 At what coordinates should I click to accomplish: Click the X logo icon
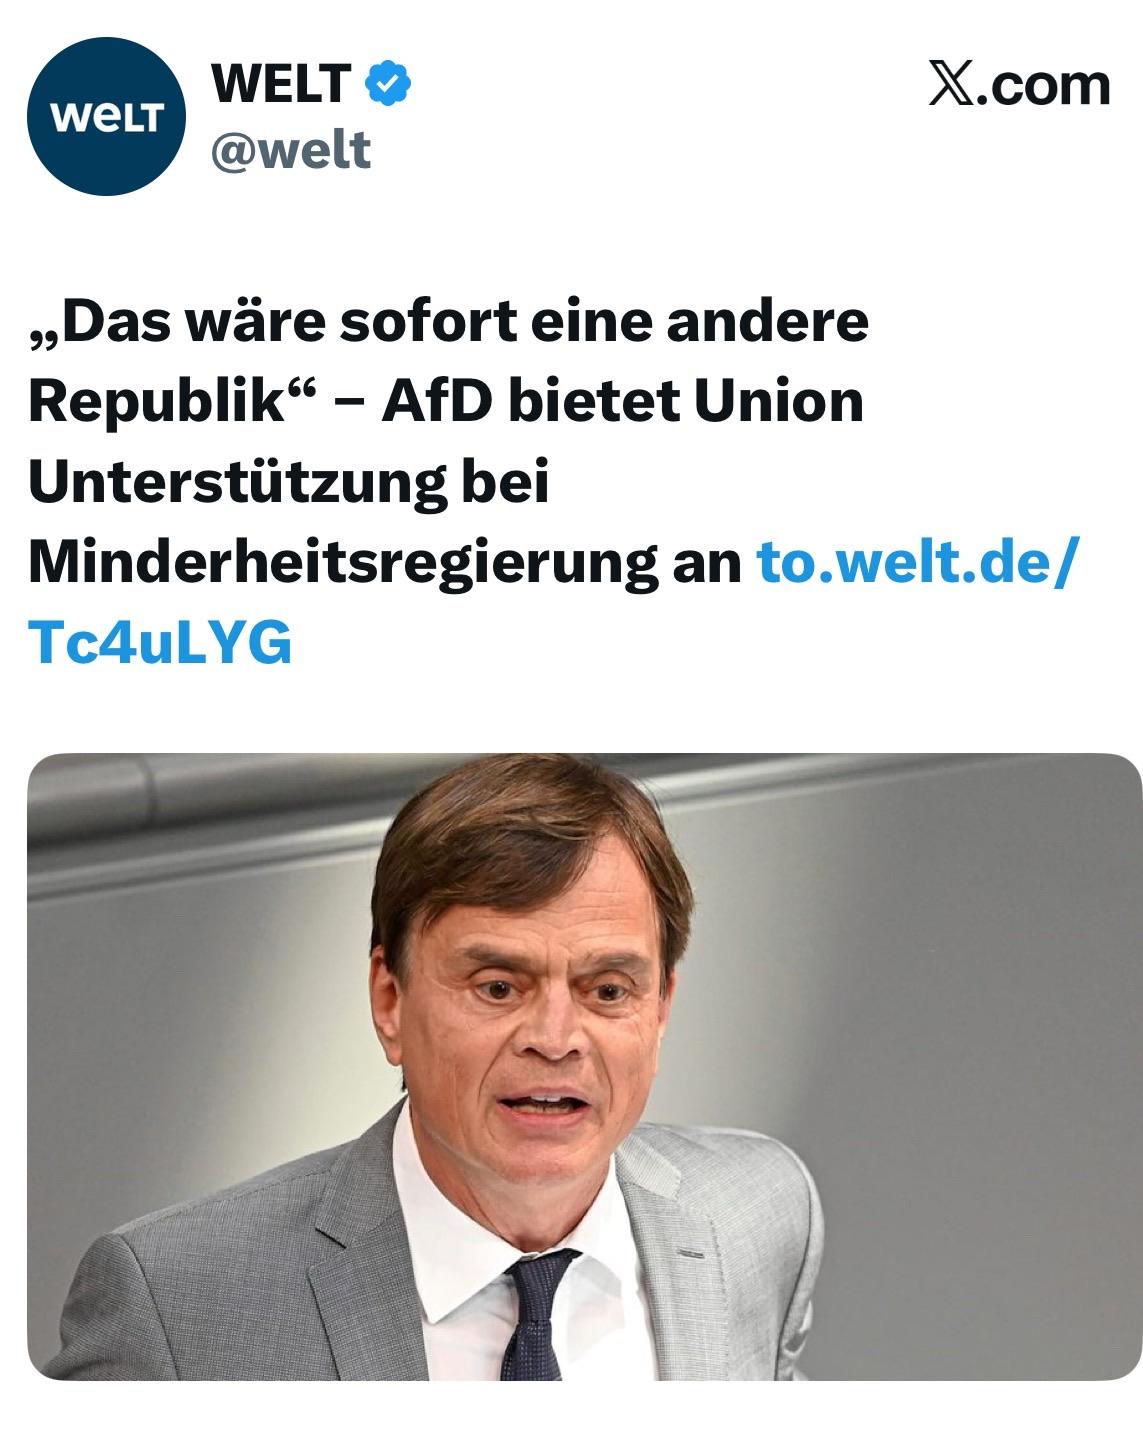click(x=950, y=83)
